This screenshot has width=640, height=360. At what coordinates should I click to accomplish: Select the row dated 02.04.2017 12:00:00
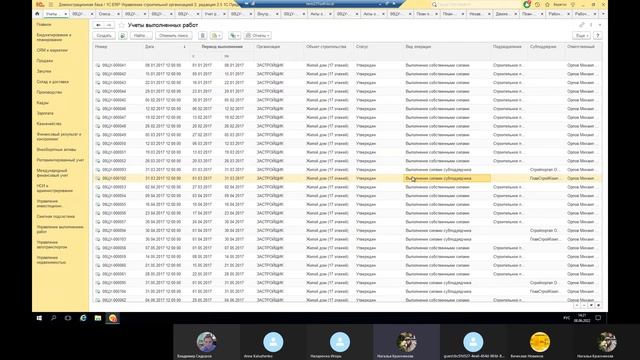347,187
